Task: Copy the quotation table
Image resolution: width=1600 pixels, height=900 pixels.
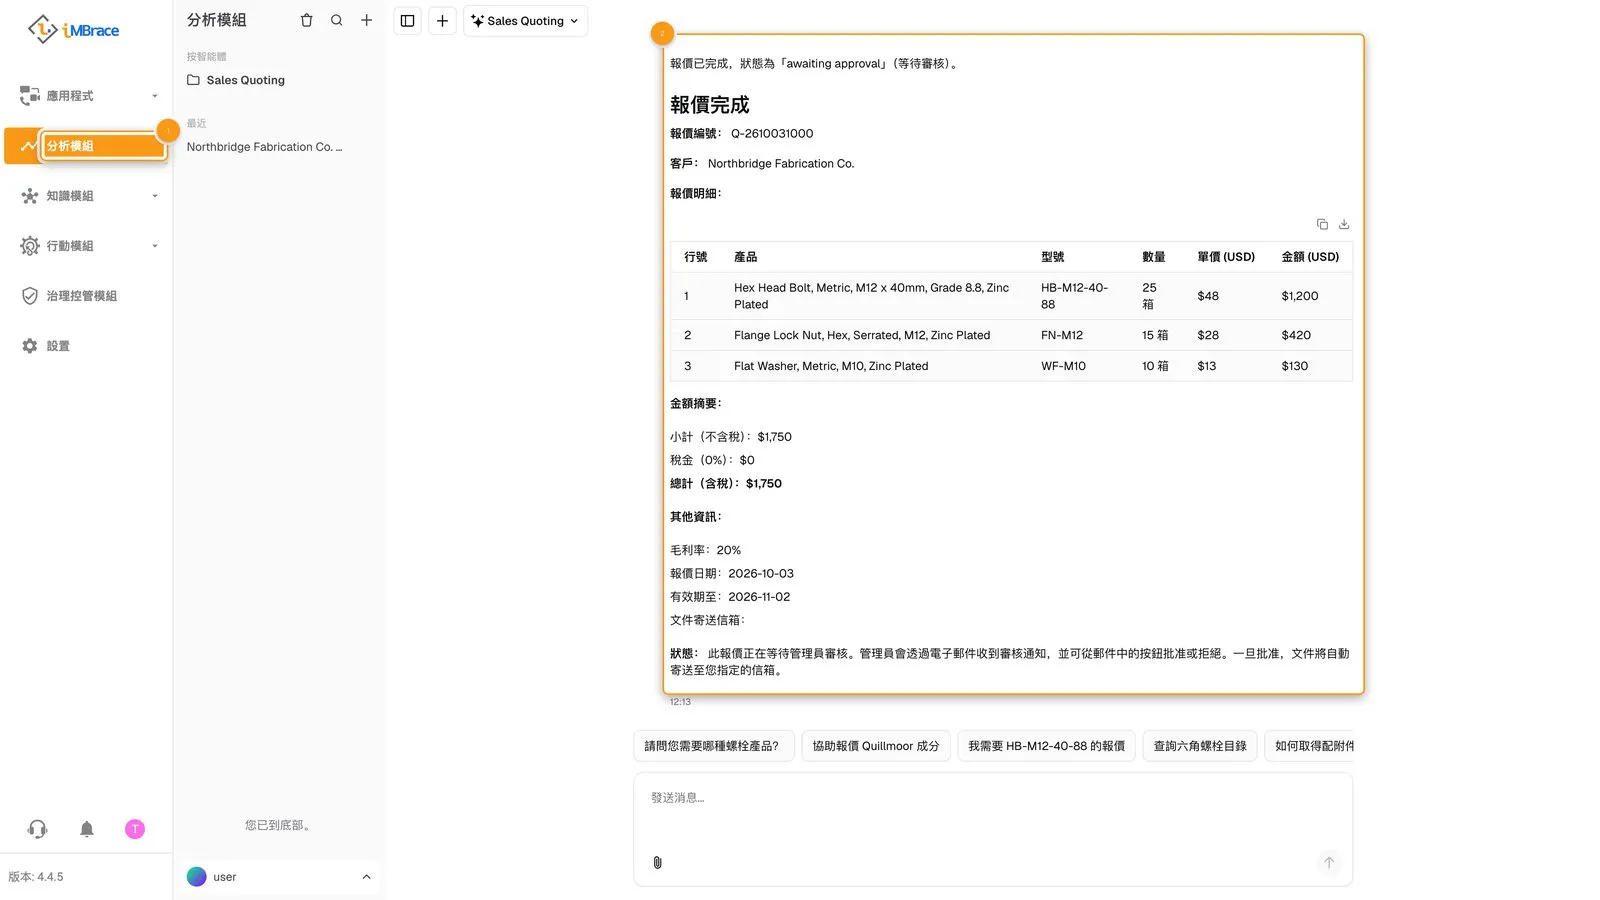Action: [x=1322, y=224]
